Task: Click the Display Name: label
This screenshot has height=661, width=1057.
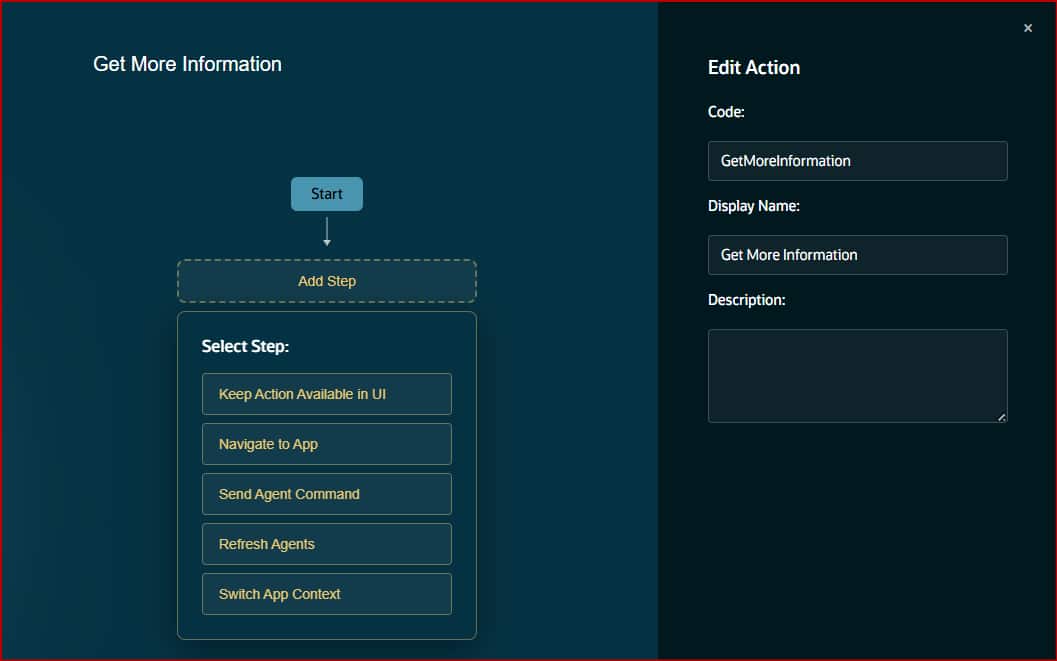Action: point(754,206)
